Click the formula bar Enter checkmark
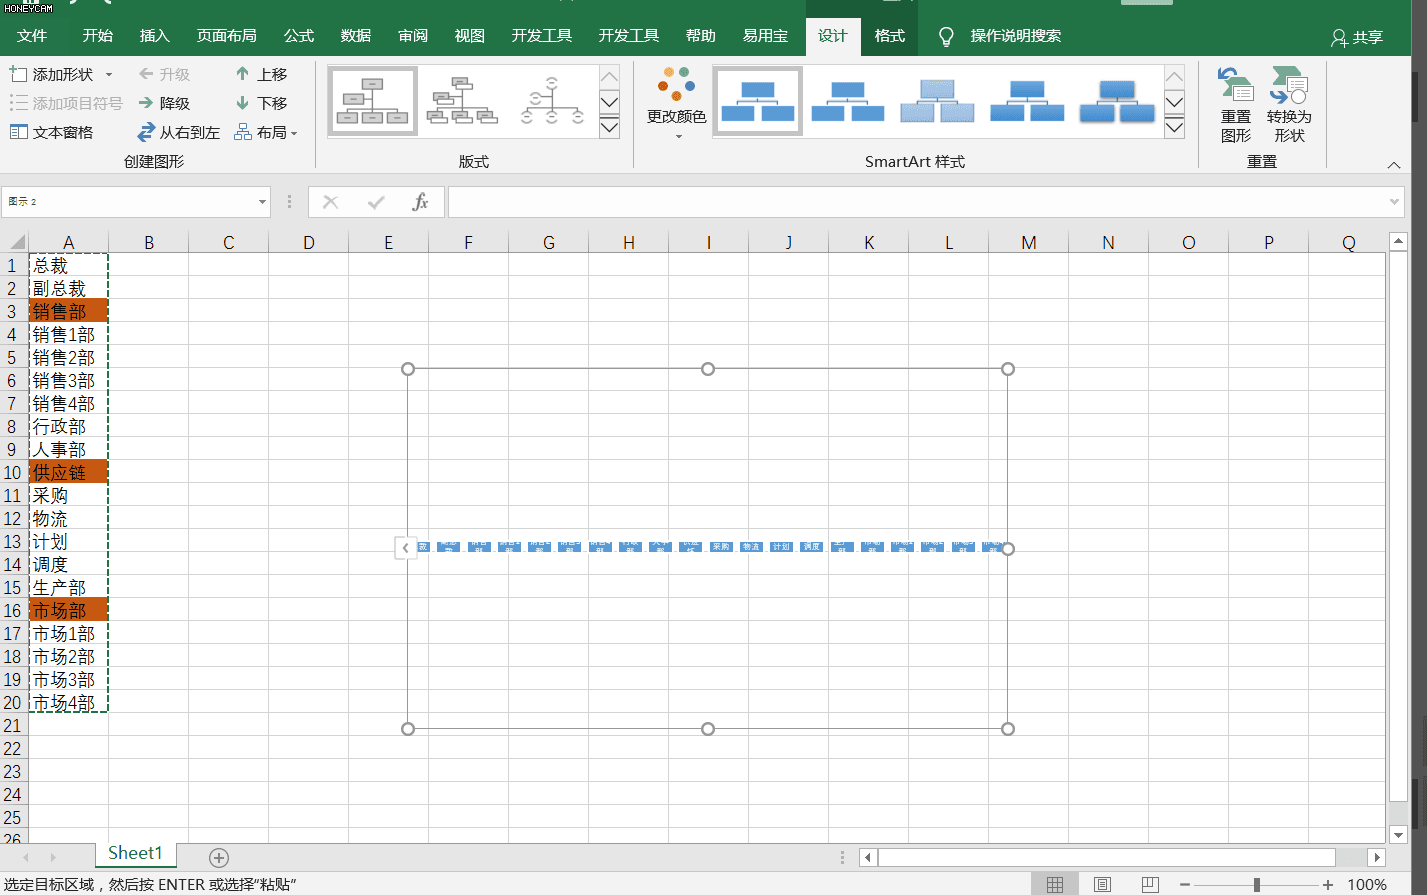The image size is (1427, 895). click(376, 202)
